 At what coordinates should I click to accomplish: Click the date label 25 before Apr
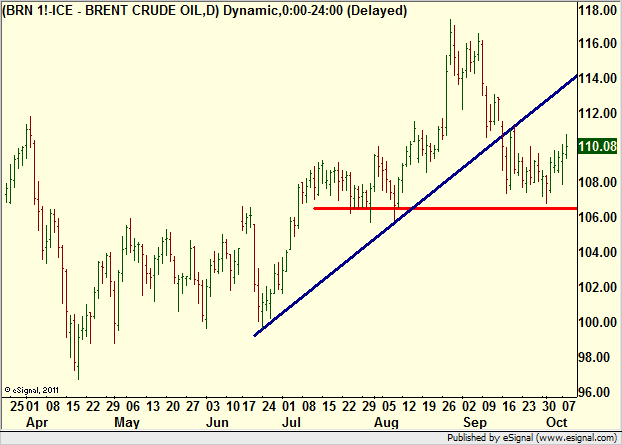17,406
